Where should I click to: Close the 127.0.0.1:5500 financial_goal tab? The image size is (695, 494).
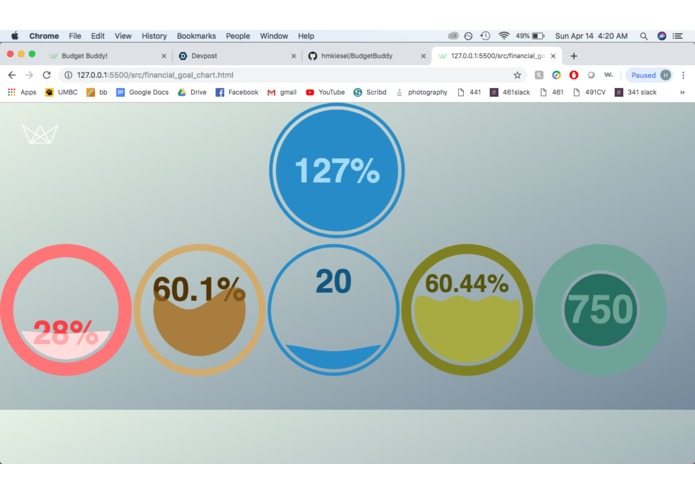click(x=553, y=56)
